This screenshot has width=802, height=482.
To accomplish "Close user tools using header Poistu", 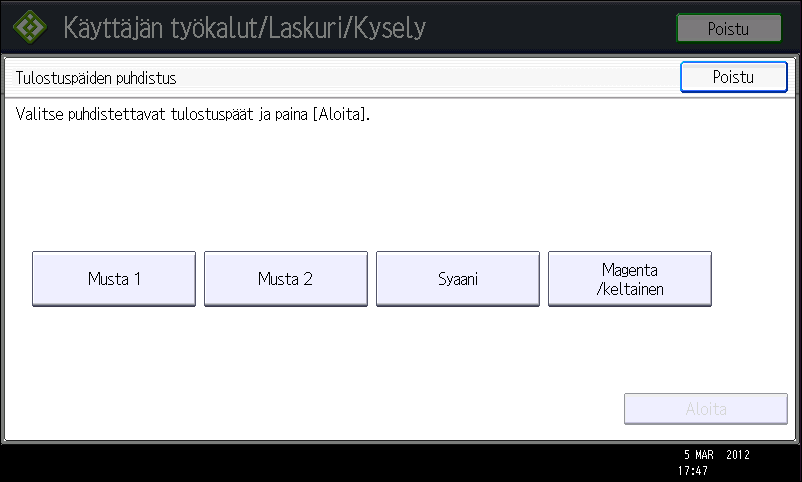I will pyautogui.click(x=729, y=28).
